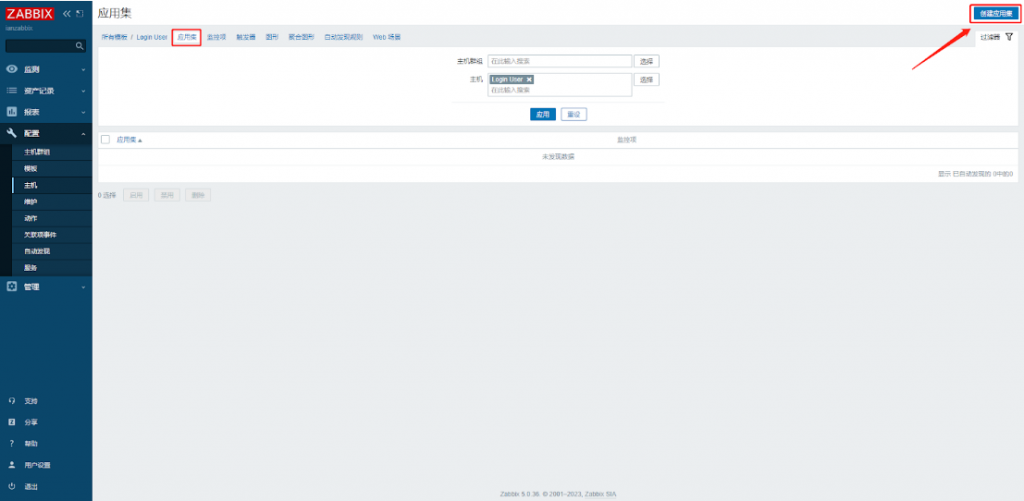Screen dimensions: 1024x501
Task: Open 关联项事件 in configuration submenu
Action: pyautogui.click(x=40, y=234)
